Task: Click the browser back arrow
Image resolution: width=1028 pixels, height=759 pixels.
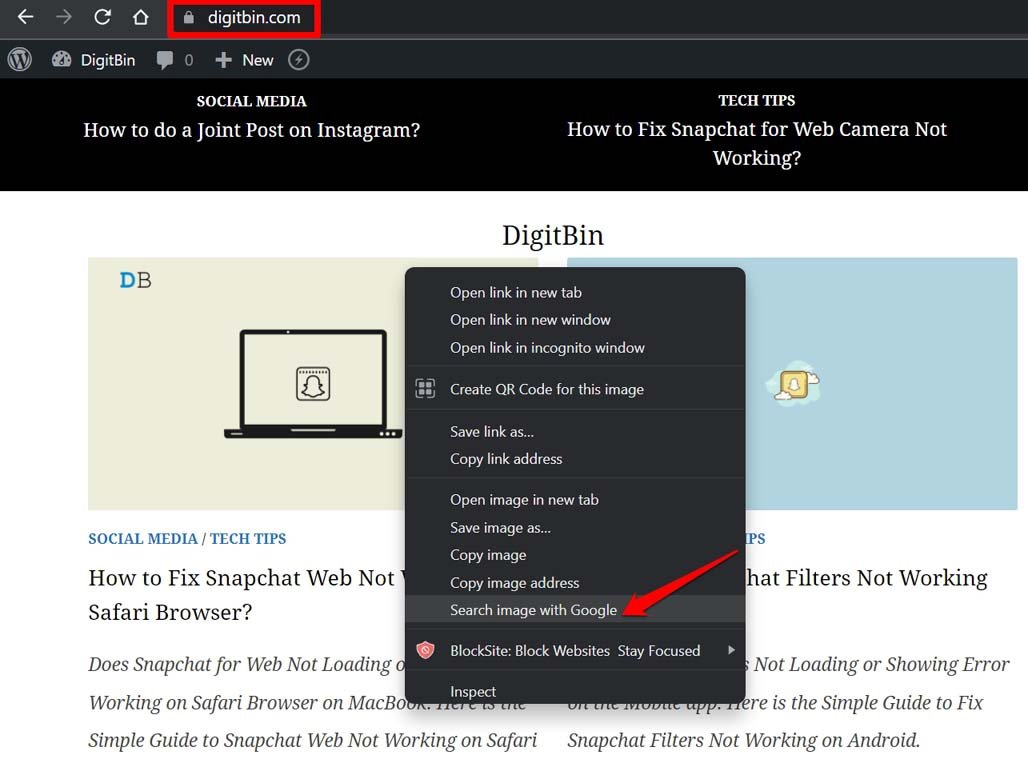Action: (25, 17)
